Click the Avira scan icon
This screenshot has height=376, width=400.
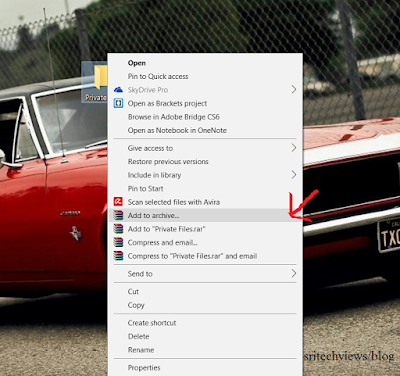tap(118, 202)
